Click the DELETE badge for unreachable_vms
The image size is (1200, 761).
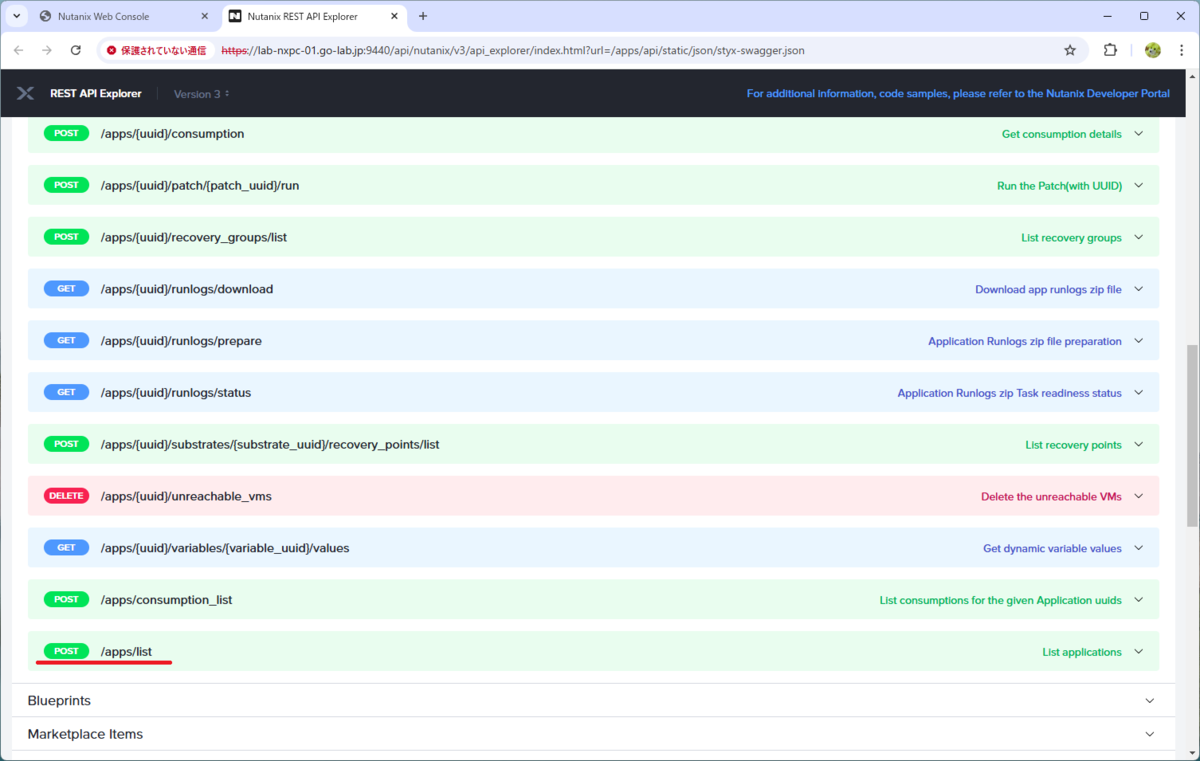(x=66, y=496)
